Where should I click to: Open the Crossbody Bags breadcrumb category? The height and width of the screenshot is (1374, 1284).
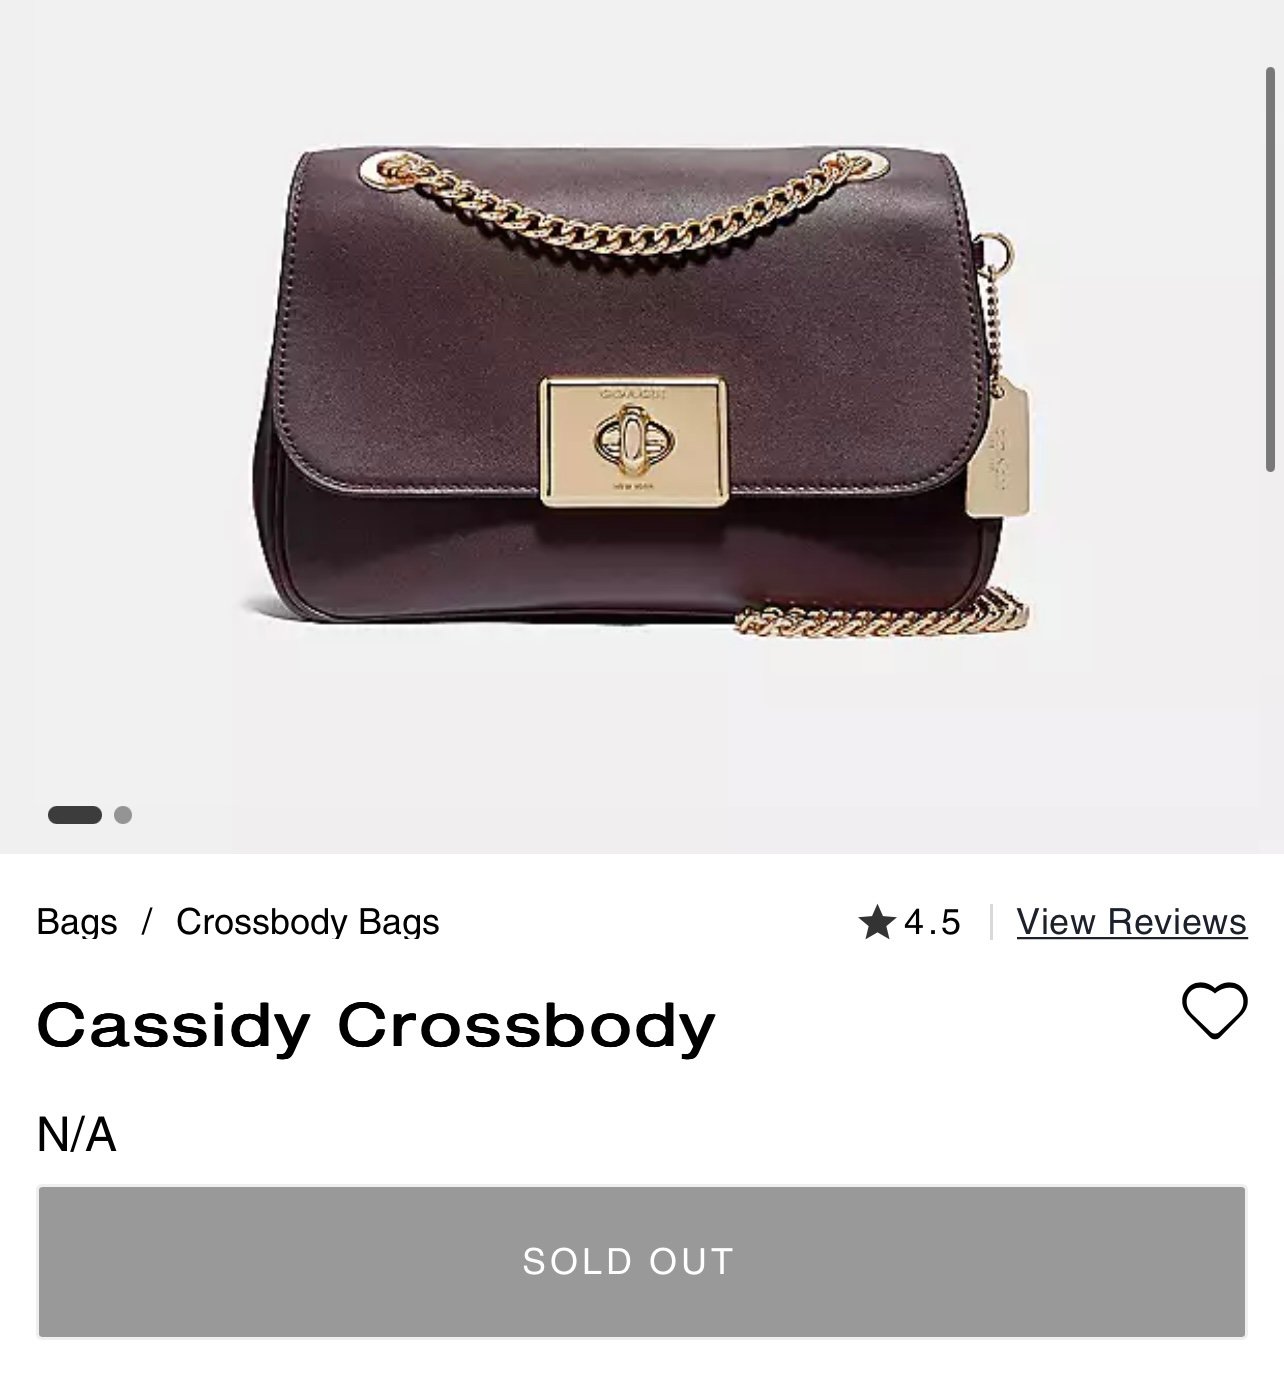tap(308, 922)
